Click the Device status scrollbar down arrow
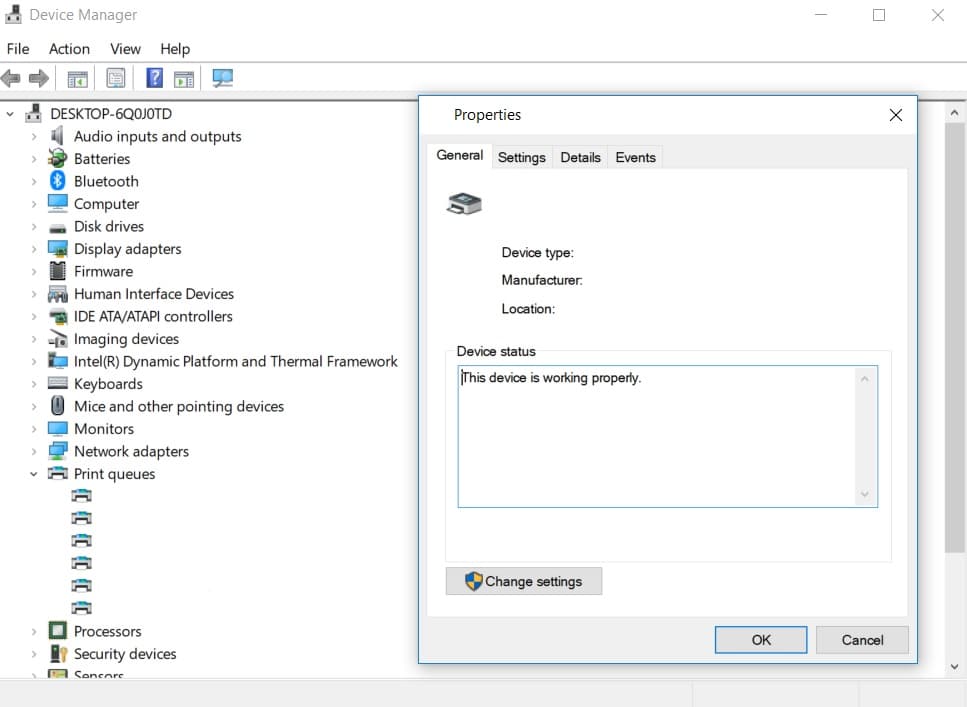The width and height of the screenshot is (967, 707). 865,495
